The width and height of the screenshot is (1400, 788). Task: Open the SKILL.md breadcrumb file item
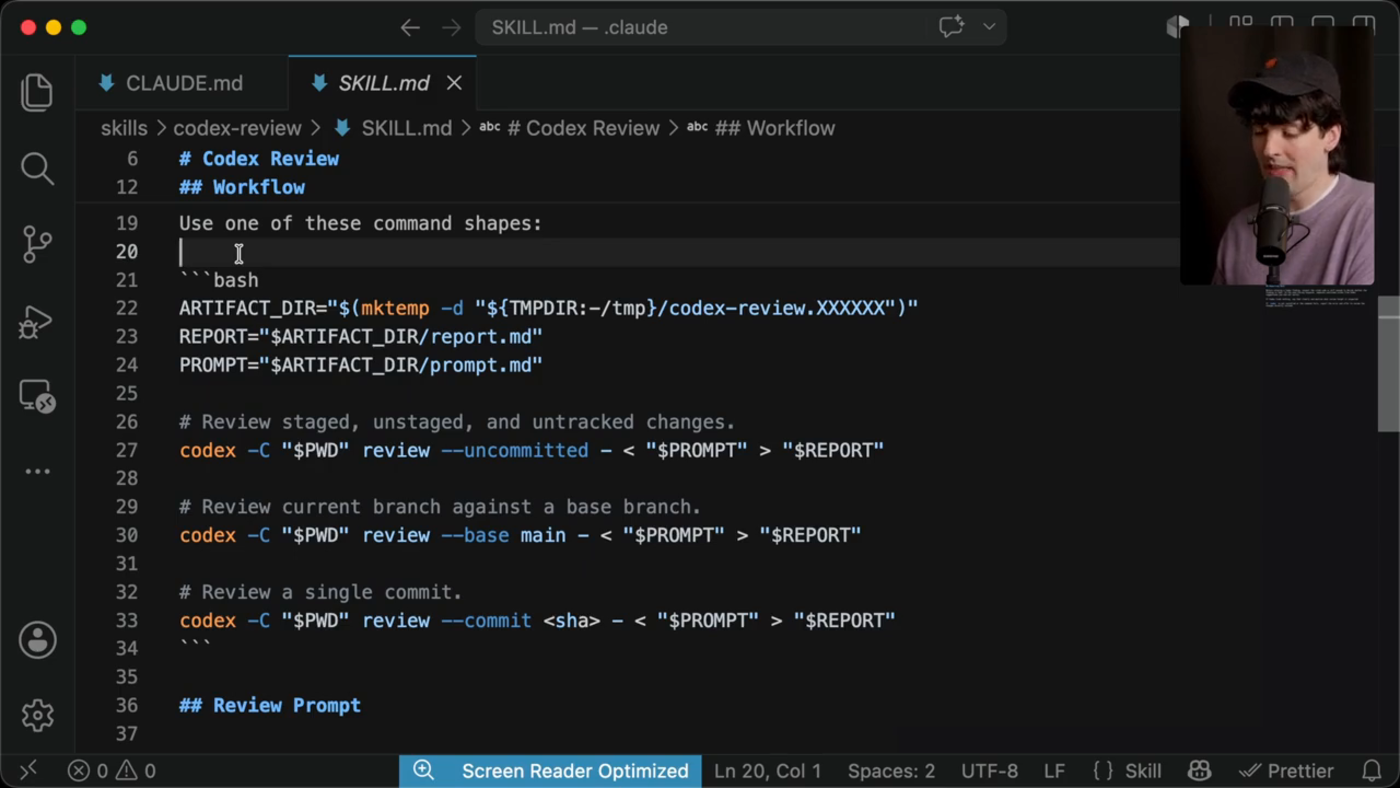(393, 128)
